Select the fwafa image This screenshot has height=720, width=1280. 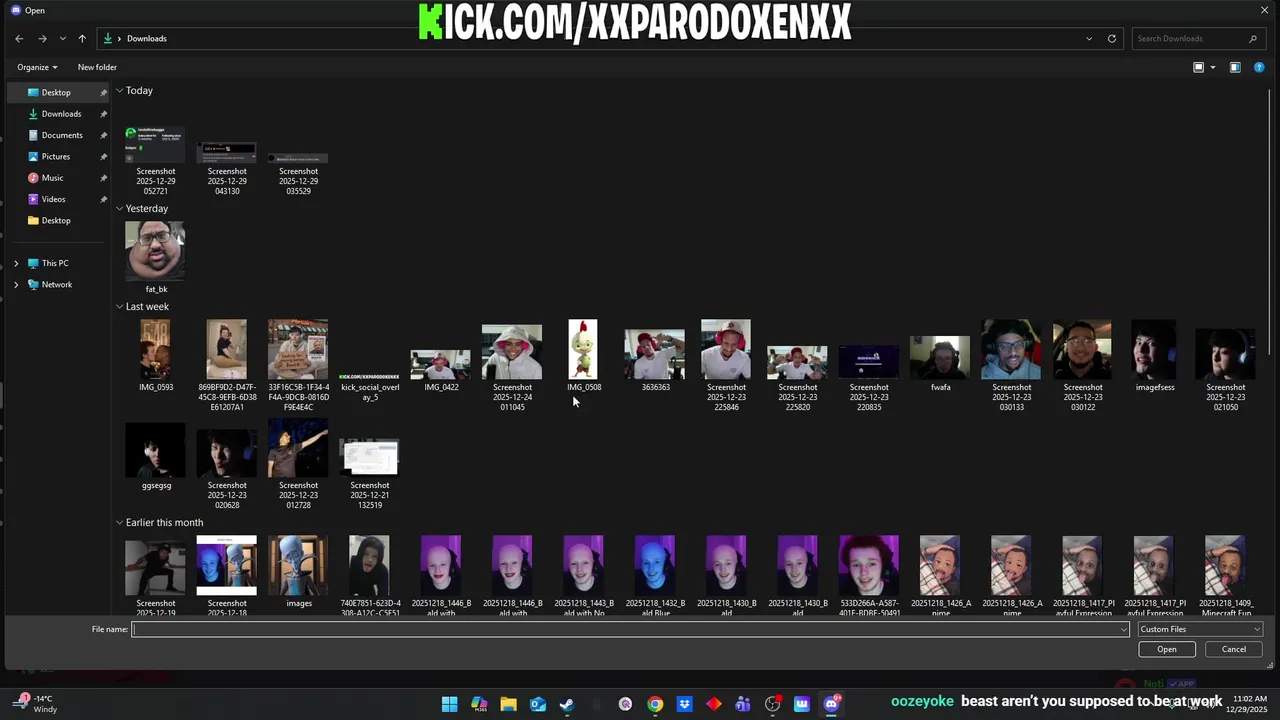click(x=940, y=362)
